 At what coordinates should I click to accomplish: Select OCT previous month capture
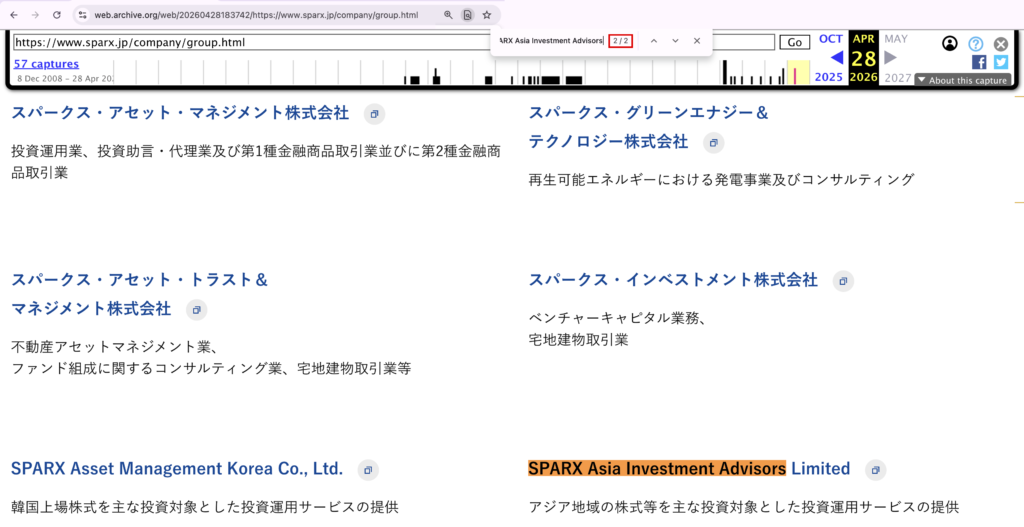(831, 39)
